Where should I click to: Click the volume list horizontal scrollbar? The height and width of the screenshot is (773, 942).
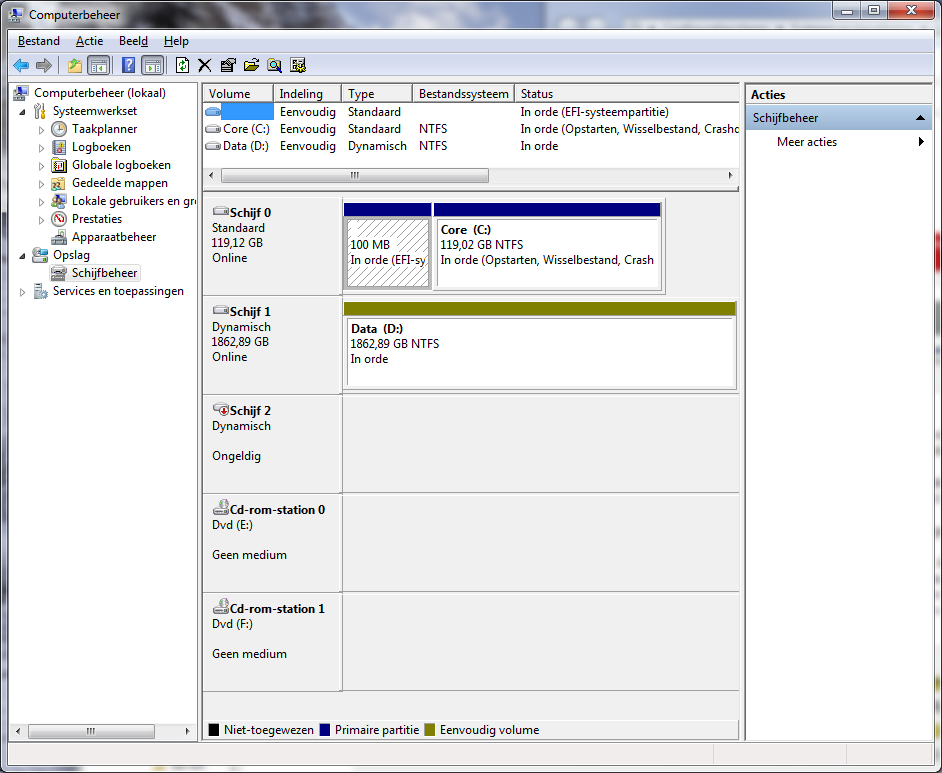tap(355, 175)
